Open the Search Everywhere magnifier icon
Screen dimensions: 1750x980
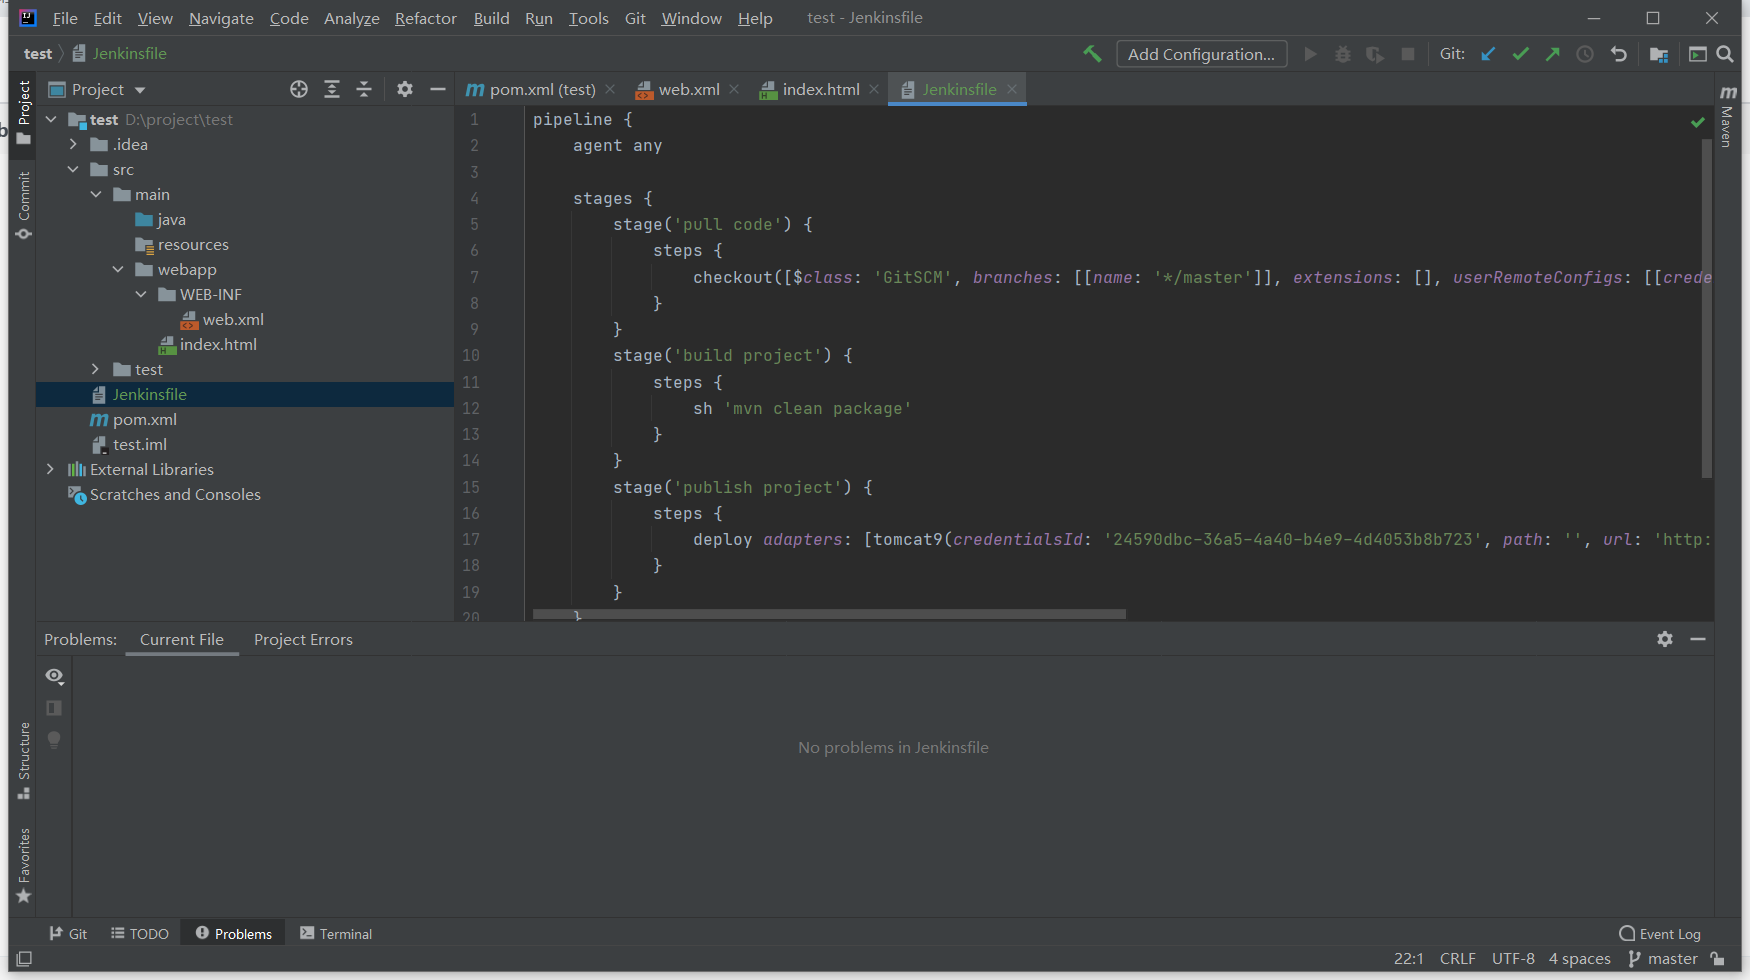tap(1725, 54)
